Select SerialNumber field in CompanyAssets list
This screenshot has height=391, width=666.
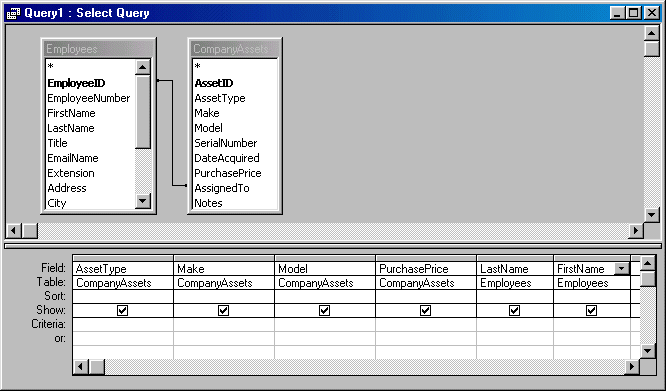[226, 143]
